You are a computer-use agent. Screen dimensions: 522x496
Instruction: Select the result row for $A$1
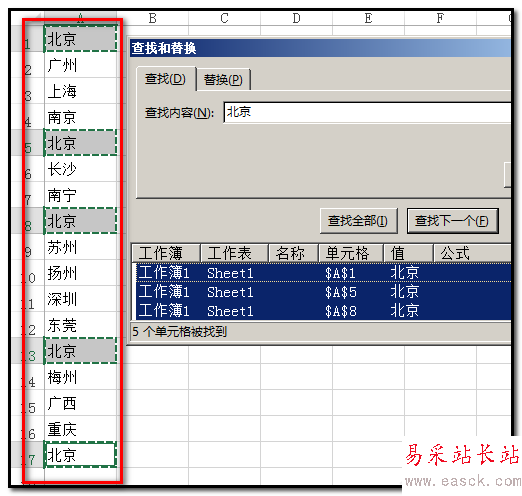point(323,273)
